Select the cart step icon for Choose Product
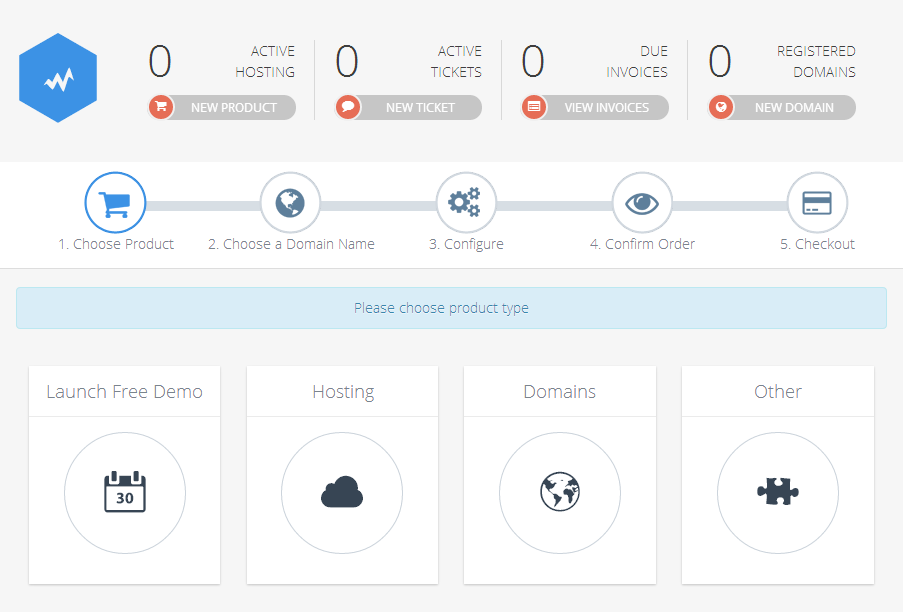The height and width of the screenshot is (612, 903). (115, 203)
